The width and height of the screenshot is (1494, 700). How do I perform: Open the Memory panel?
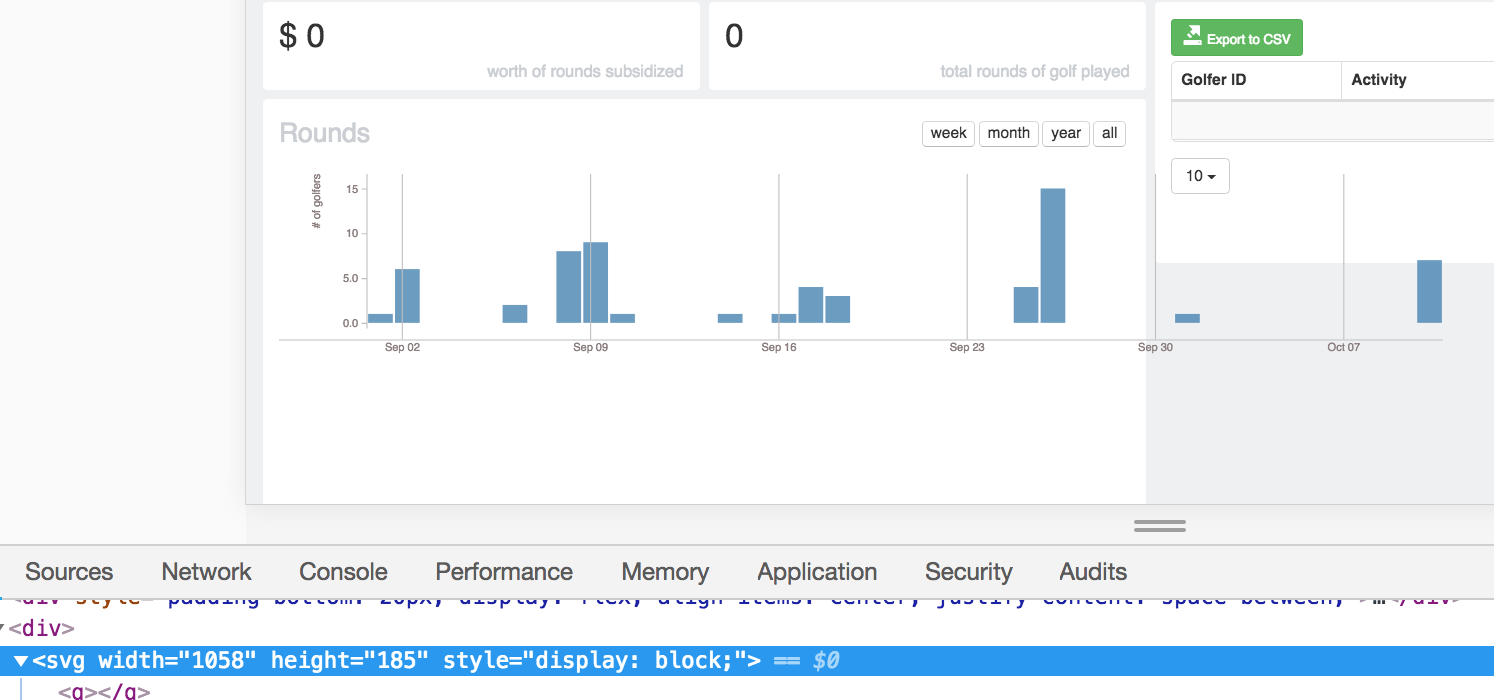pos(664,571)
